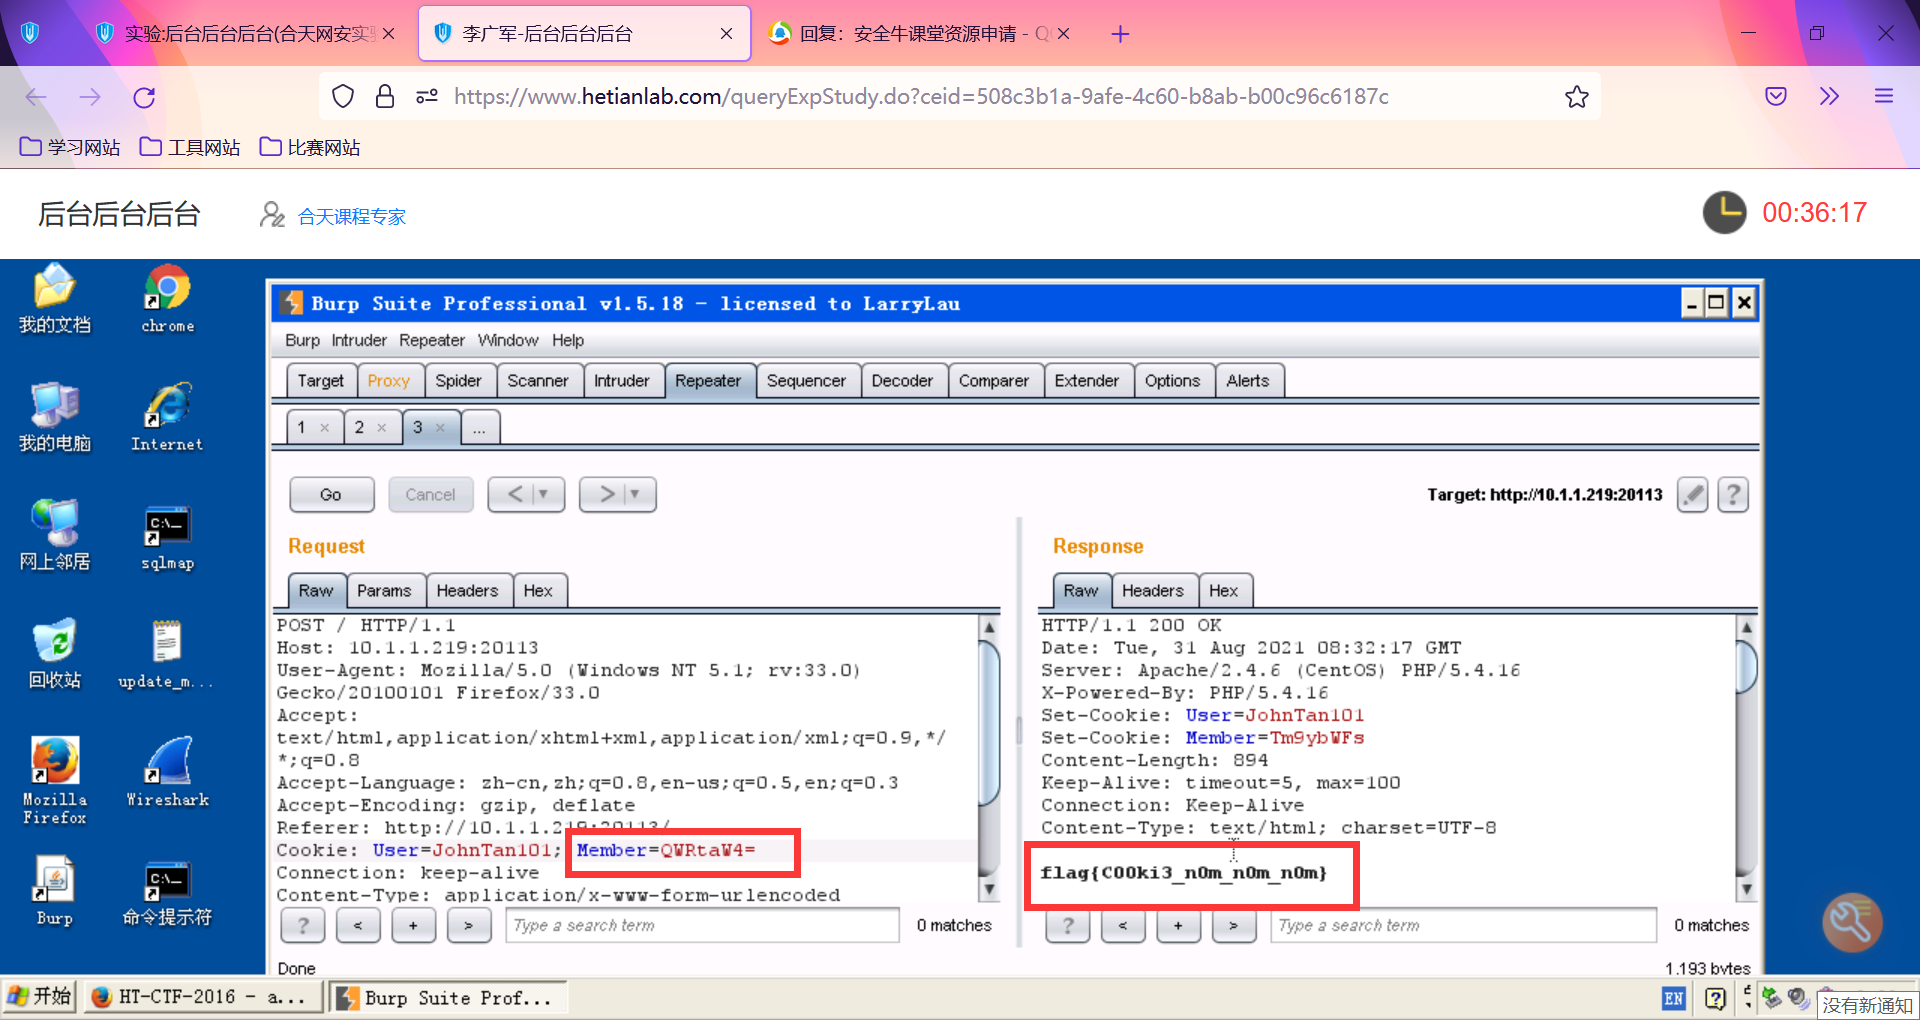Click the tracking protection shield icon

(343, 97)
